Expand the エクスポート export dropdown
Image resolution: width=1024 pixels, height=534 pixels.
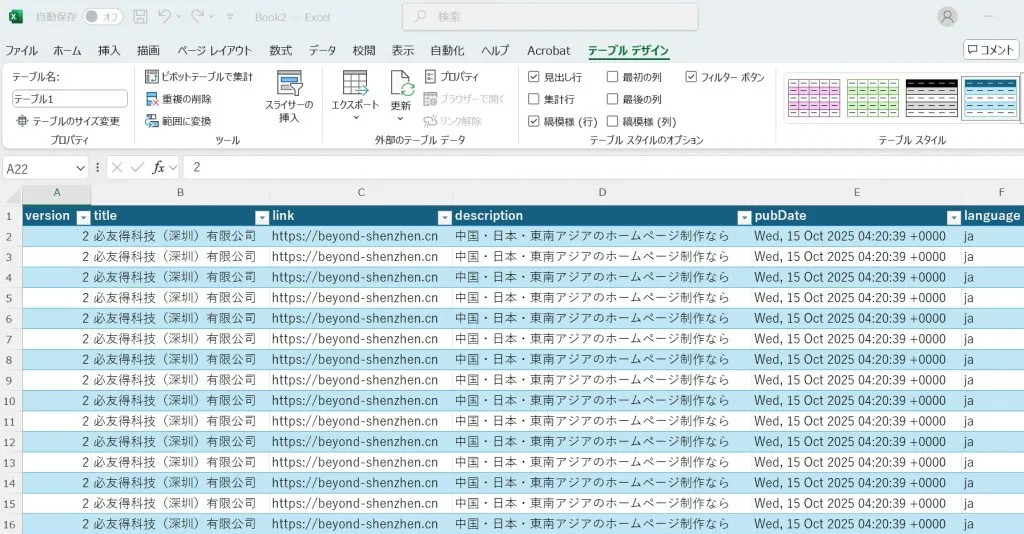pos(355,117)
